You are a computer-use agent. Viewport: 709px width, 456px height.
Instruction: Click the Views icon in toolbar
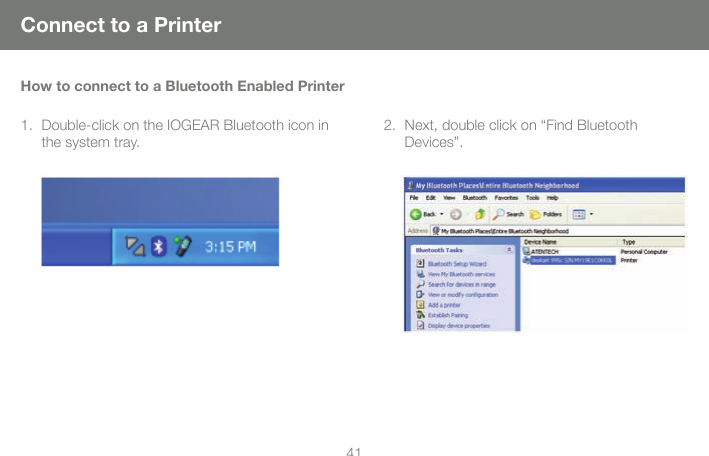point(579,214)
